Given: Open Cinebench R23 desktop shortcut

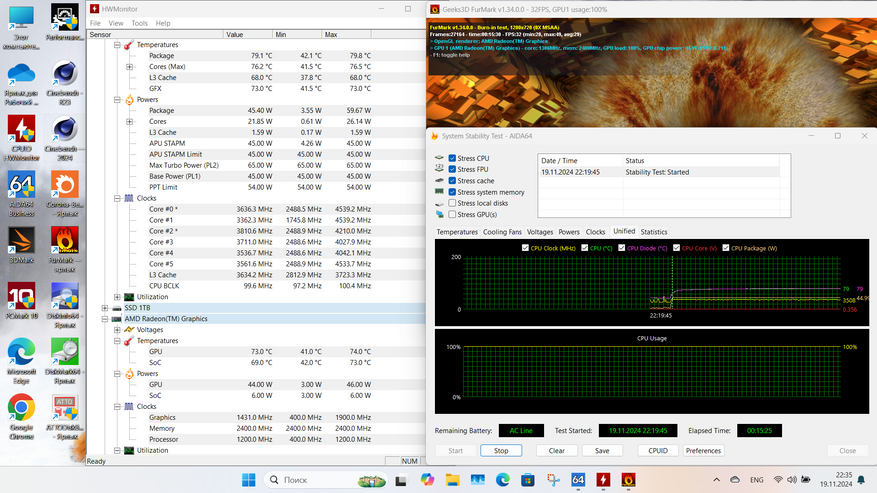Looking at the screenshot, I should (x=65, y=82).
